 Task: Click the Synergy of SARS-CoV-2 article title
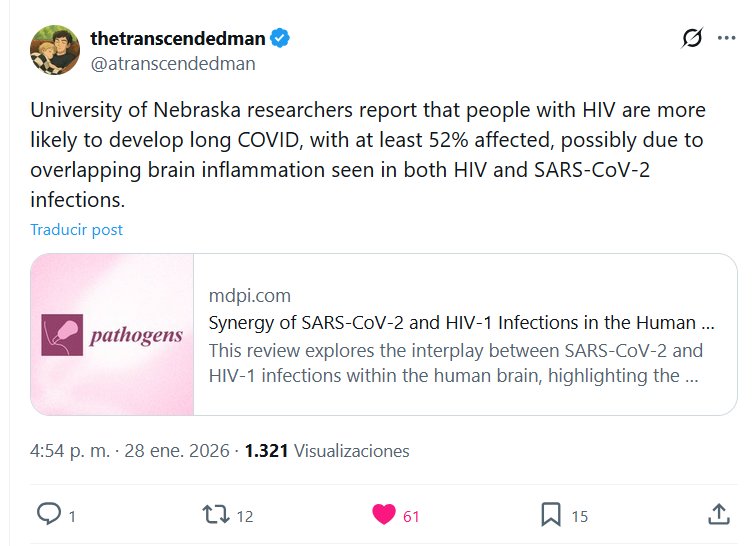tap(461, 323)
